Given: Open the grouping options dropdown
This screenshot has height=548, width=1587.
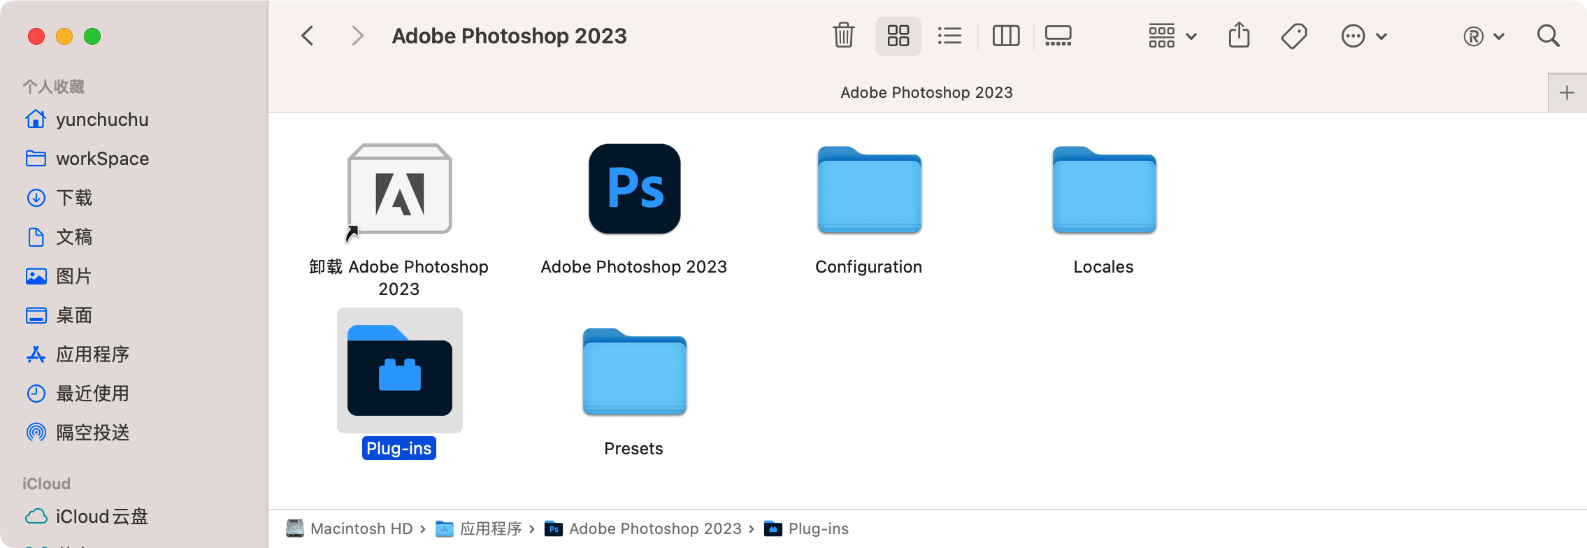Looking at the screenshot, I should pos(1172,36).
